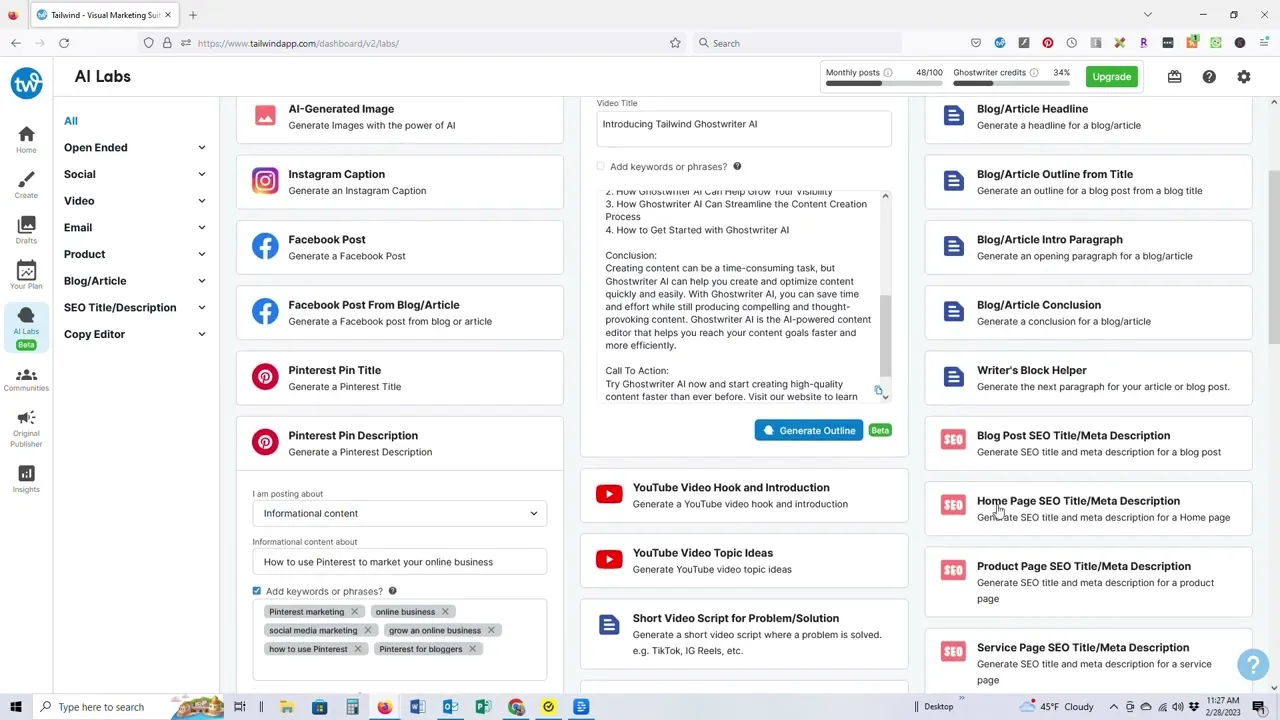The width and height of the screenshot is (1280, 720).
Task: Click YouTube Video Topic Ideas icon
Action: pos(609,560)
